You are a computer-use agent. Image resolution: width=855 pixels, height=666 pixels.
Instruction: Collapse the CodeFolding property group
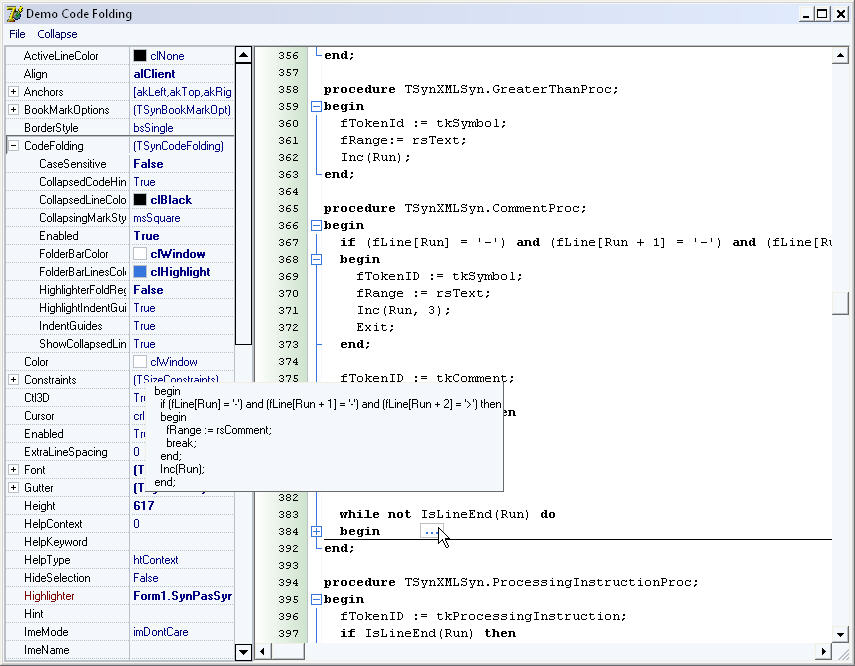(14, 146)
